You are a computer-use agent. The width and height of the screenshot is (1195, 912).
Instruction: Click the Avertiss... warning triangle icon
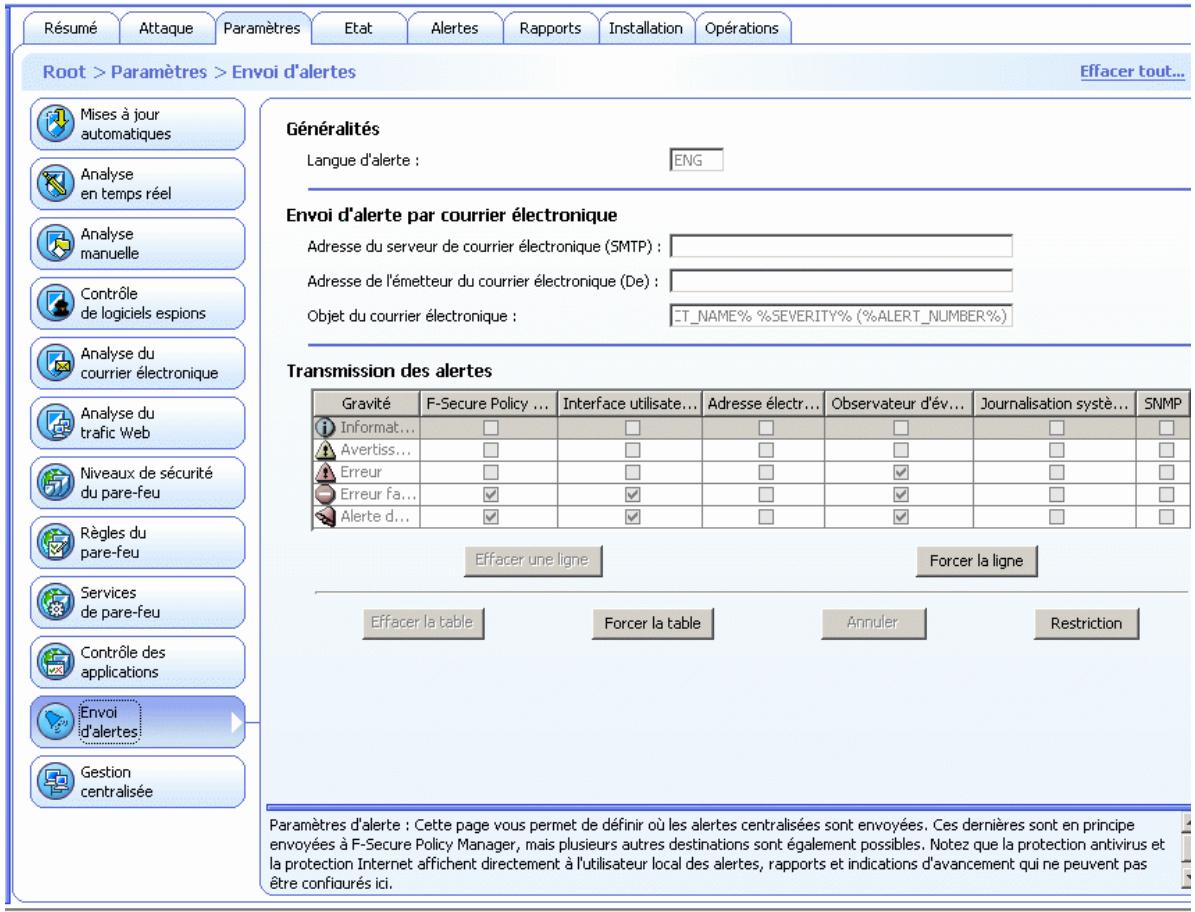point(325,450)
